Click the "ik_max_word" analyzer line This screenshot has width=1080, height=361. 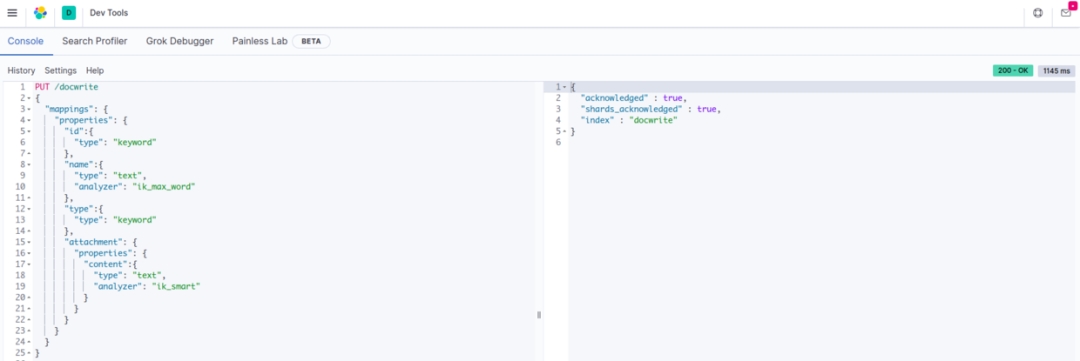click(x=135, y=187)
